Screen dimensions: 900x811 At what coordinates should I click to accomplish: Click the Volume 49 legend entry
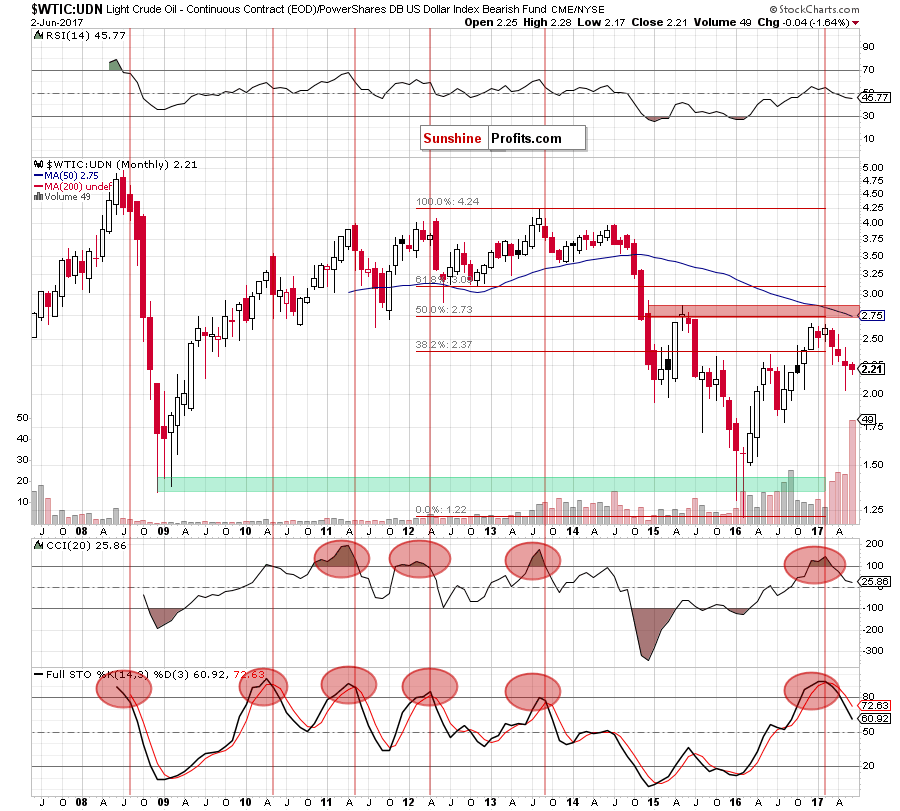[63, 196]
